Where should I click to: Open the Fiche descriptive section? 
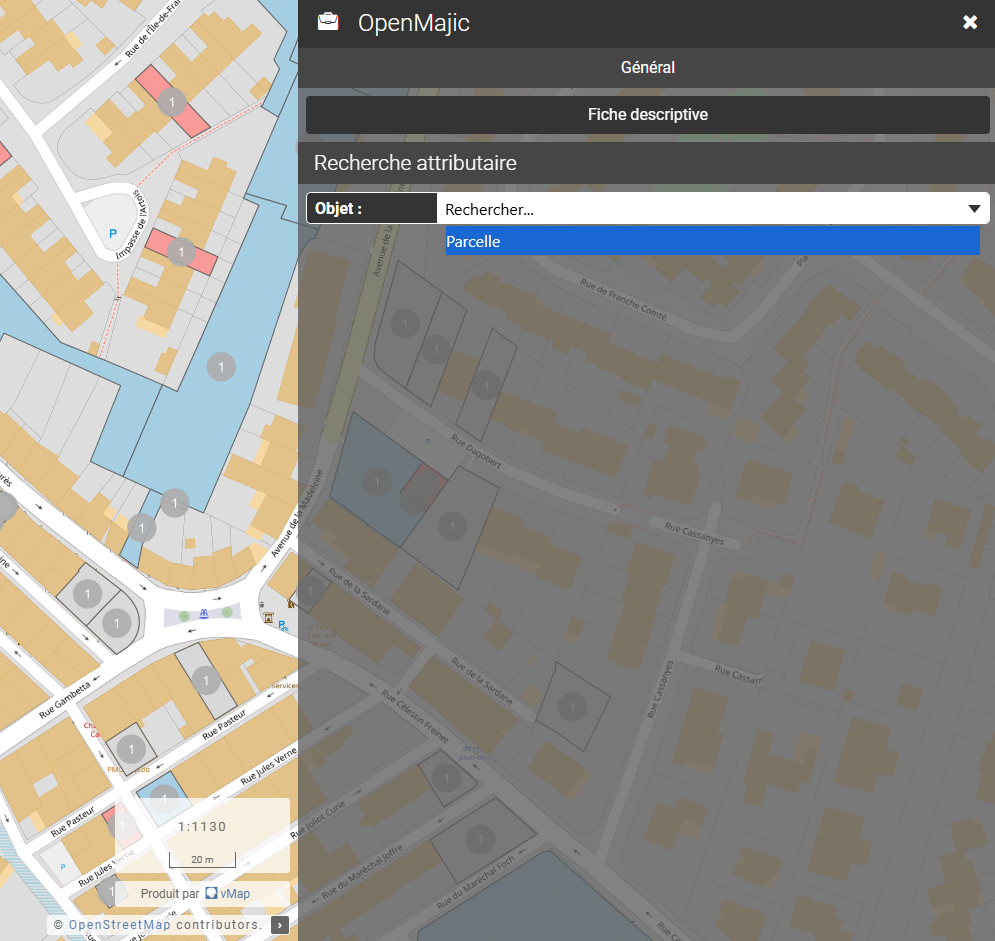[647, 114]
